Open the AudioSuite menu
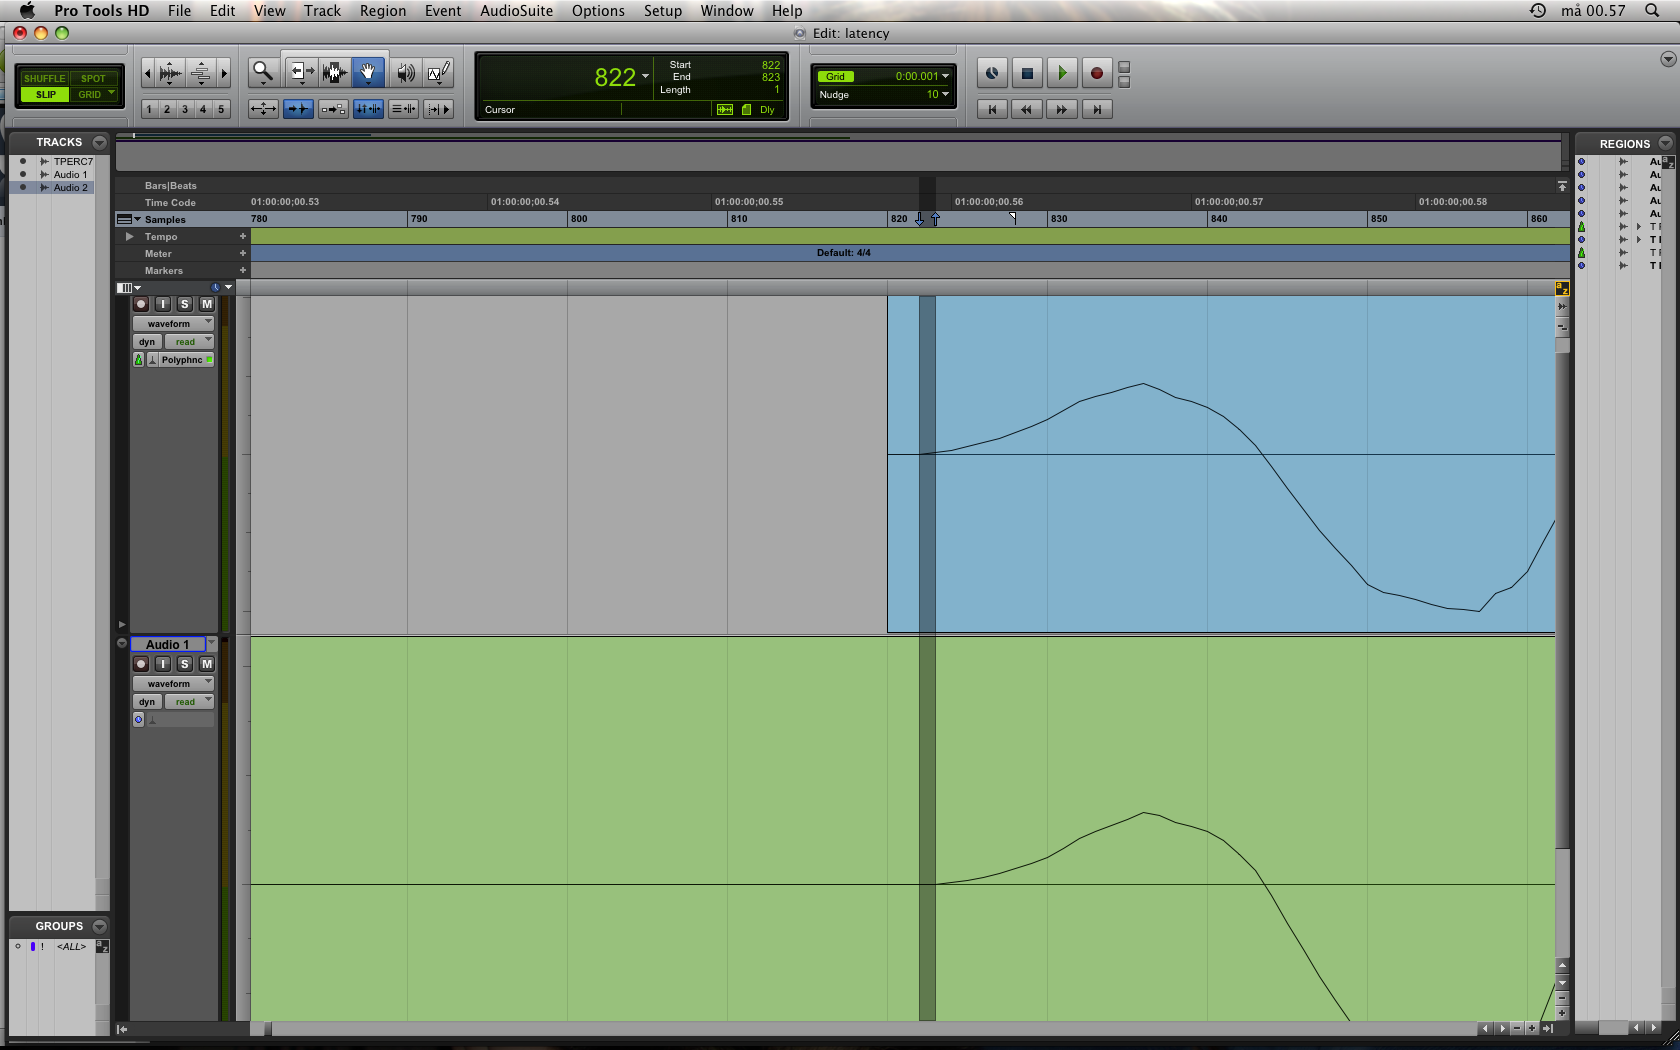 (x=516, y=11)
